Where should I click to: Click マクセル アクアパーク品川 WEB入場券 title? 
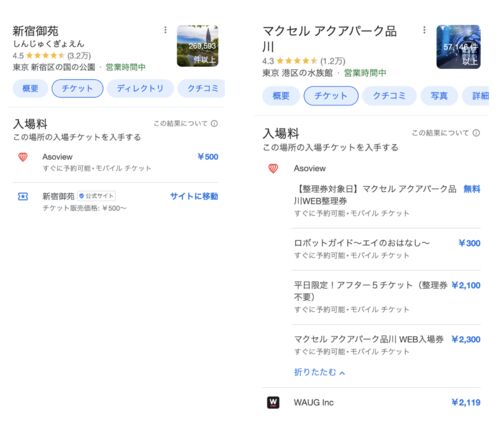click(369, 339)
